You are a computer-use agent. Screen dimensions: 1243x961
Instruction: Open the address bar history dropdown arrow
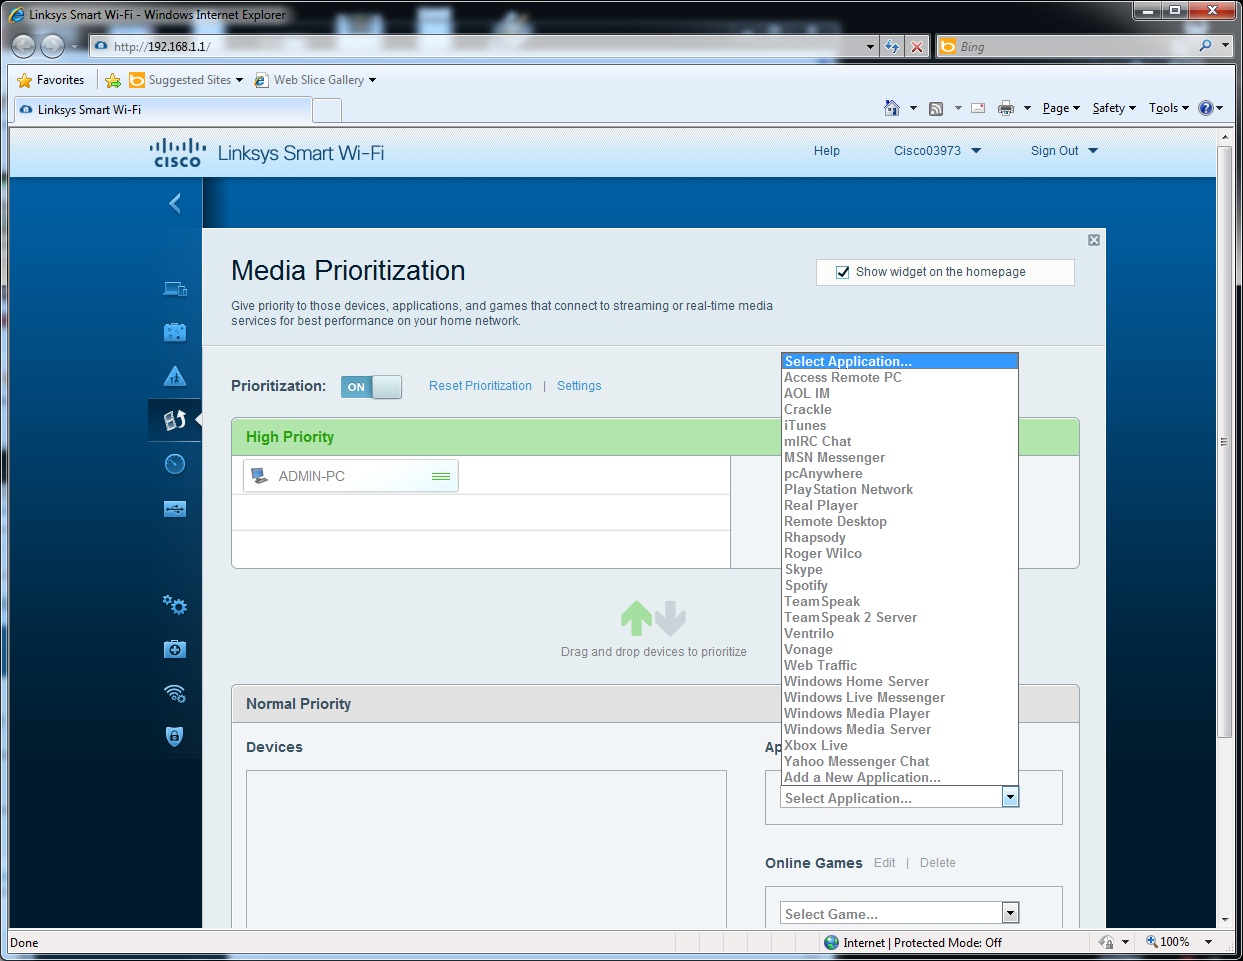click(x=870, y=46)
